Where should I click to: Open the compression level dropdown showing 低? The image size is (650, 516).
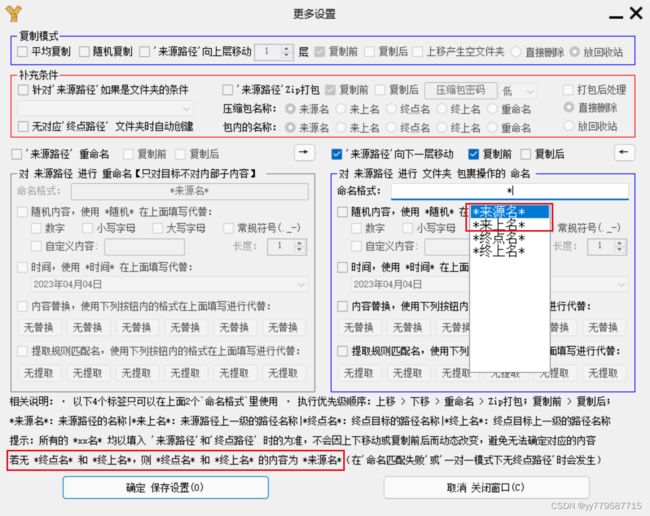point(518,91)
